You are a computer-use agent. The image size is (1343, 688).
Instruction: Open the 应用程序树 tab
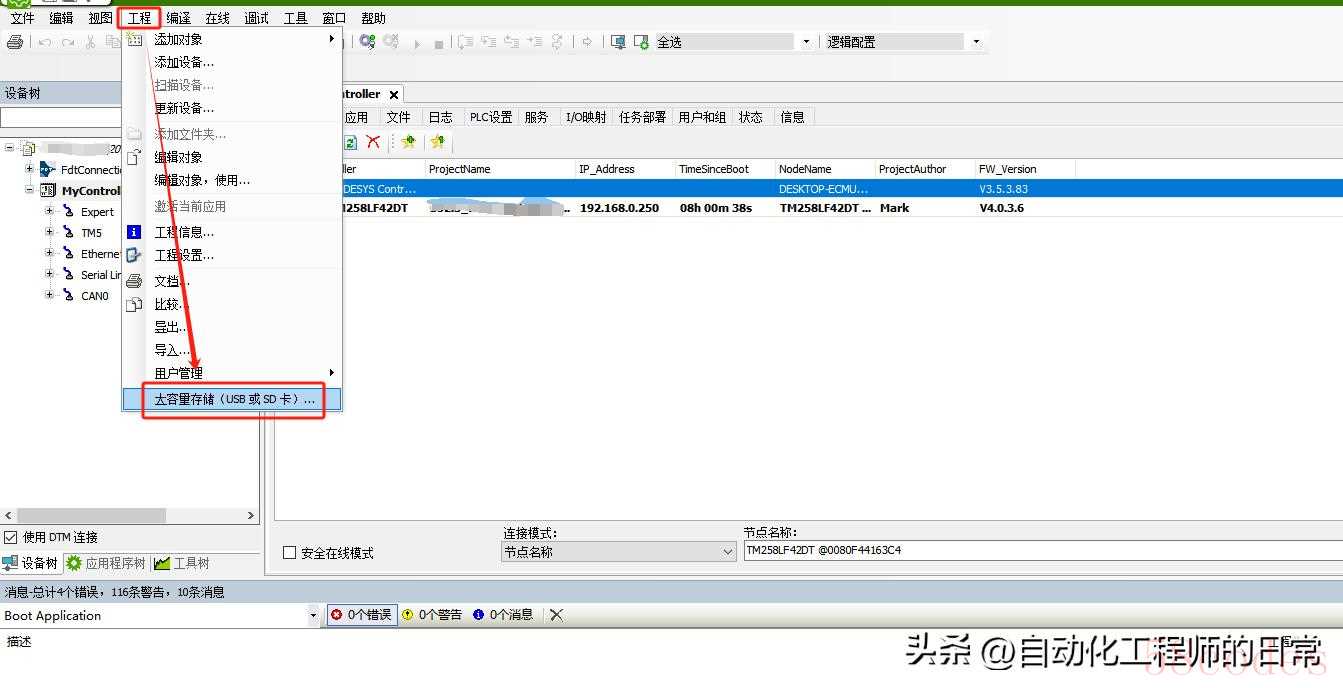(106, 563)
